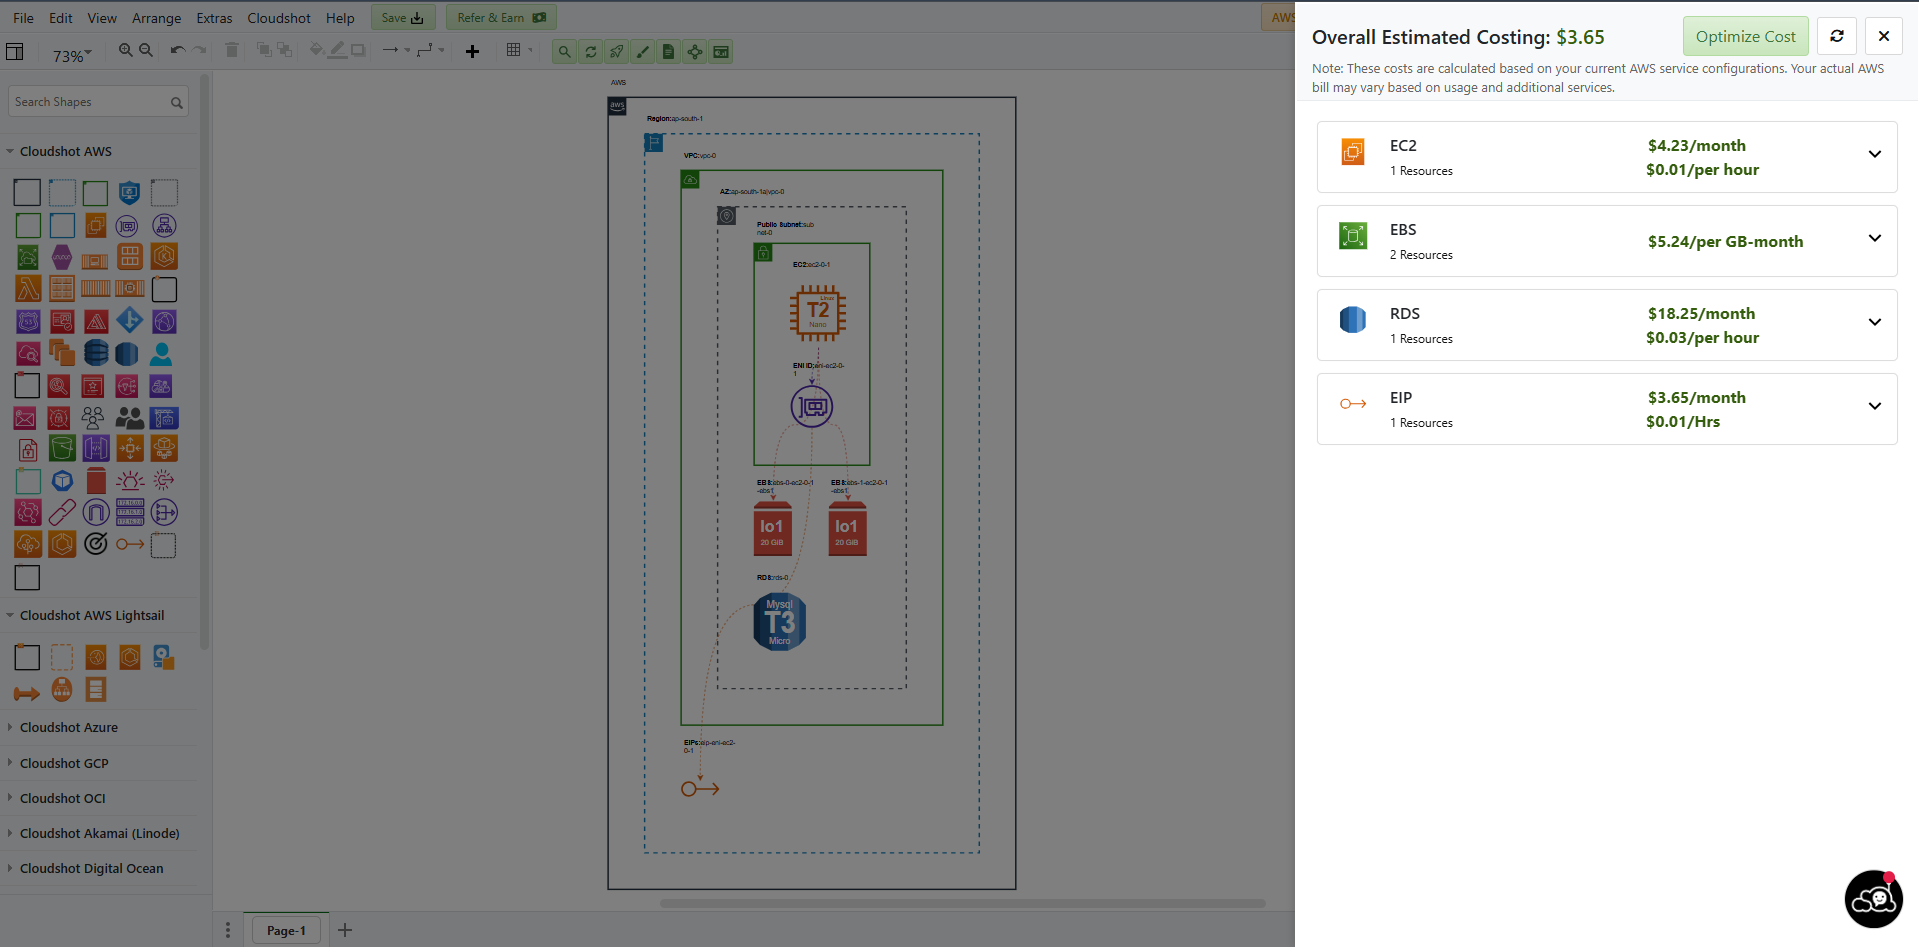Select the ENI network interface node on canvas

click(812, 407)
